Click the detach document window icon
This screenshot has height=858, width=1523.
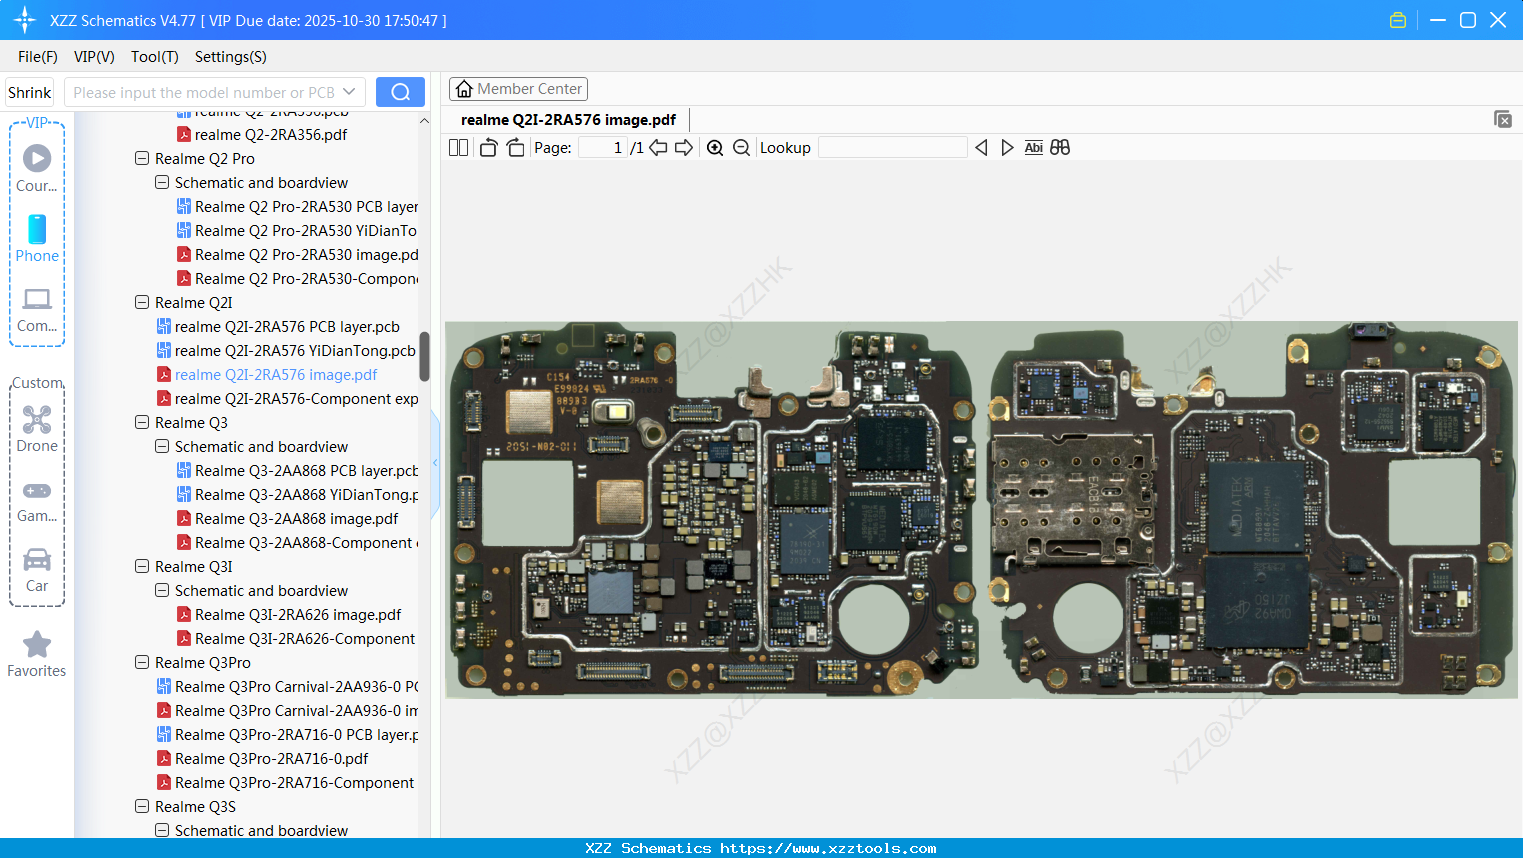click(x=1503, y=119)
